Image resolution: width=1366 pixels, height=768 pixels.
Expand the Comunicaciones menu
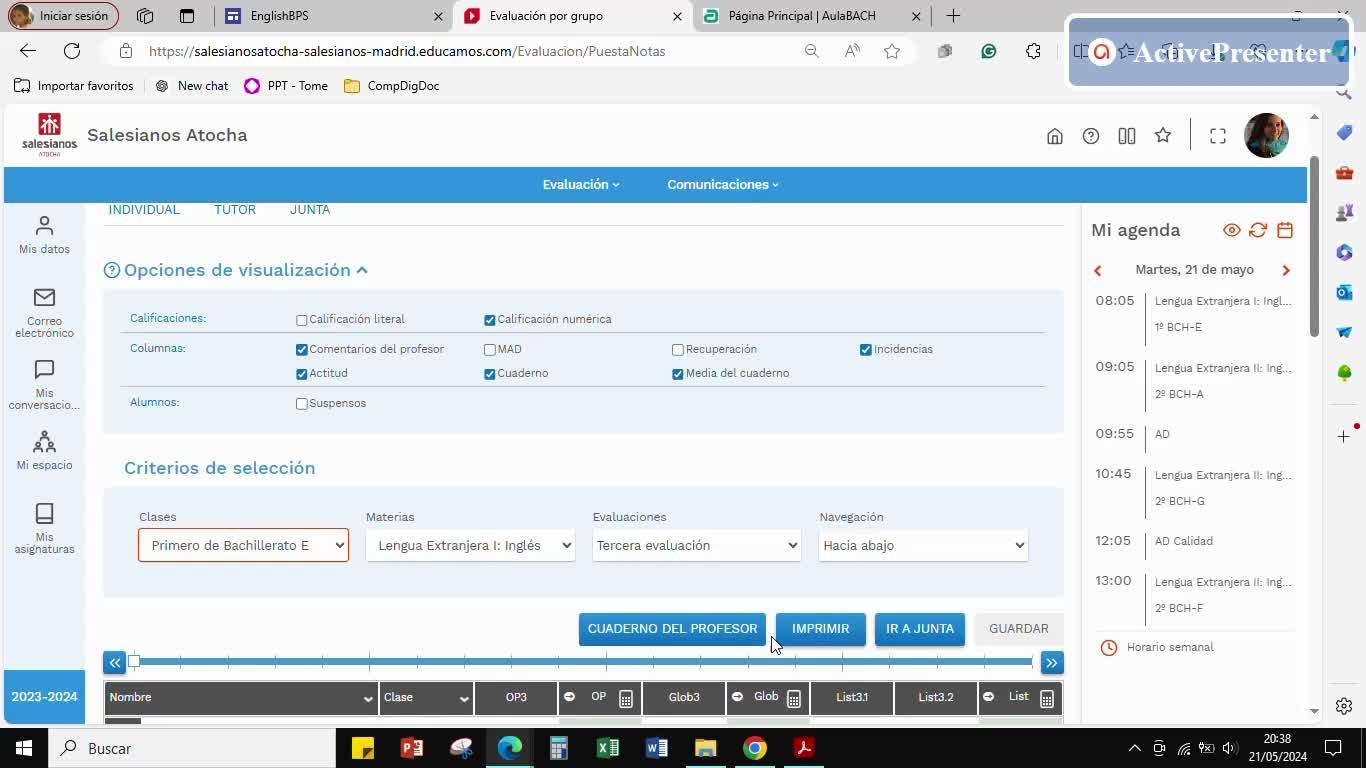point(723,185)
